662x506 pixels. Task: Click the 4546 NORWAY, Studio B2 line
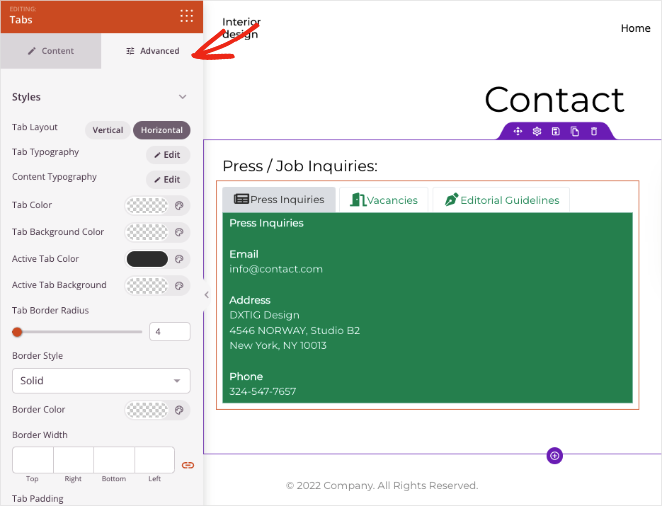[295, 330]
